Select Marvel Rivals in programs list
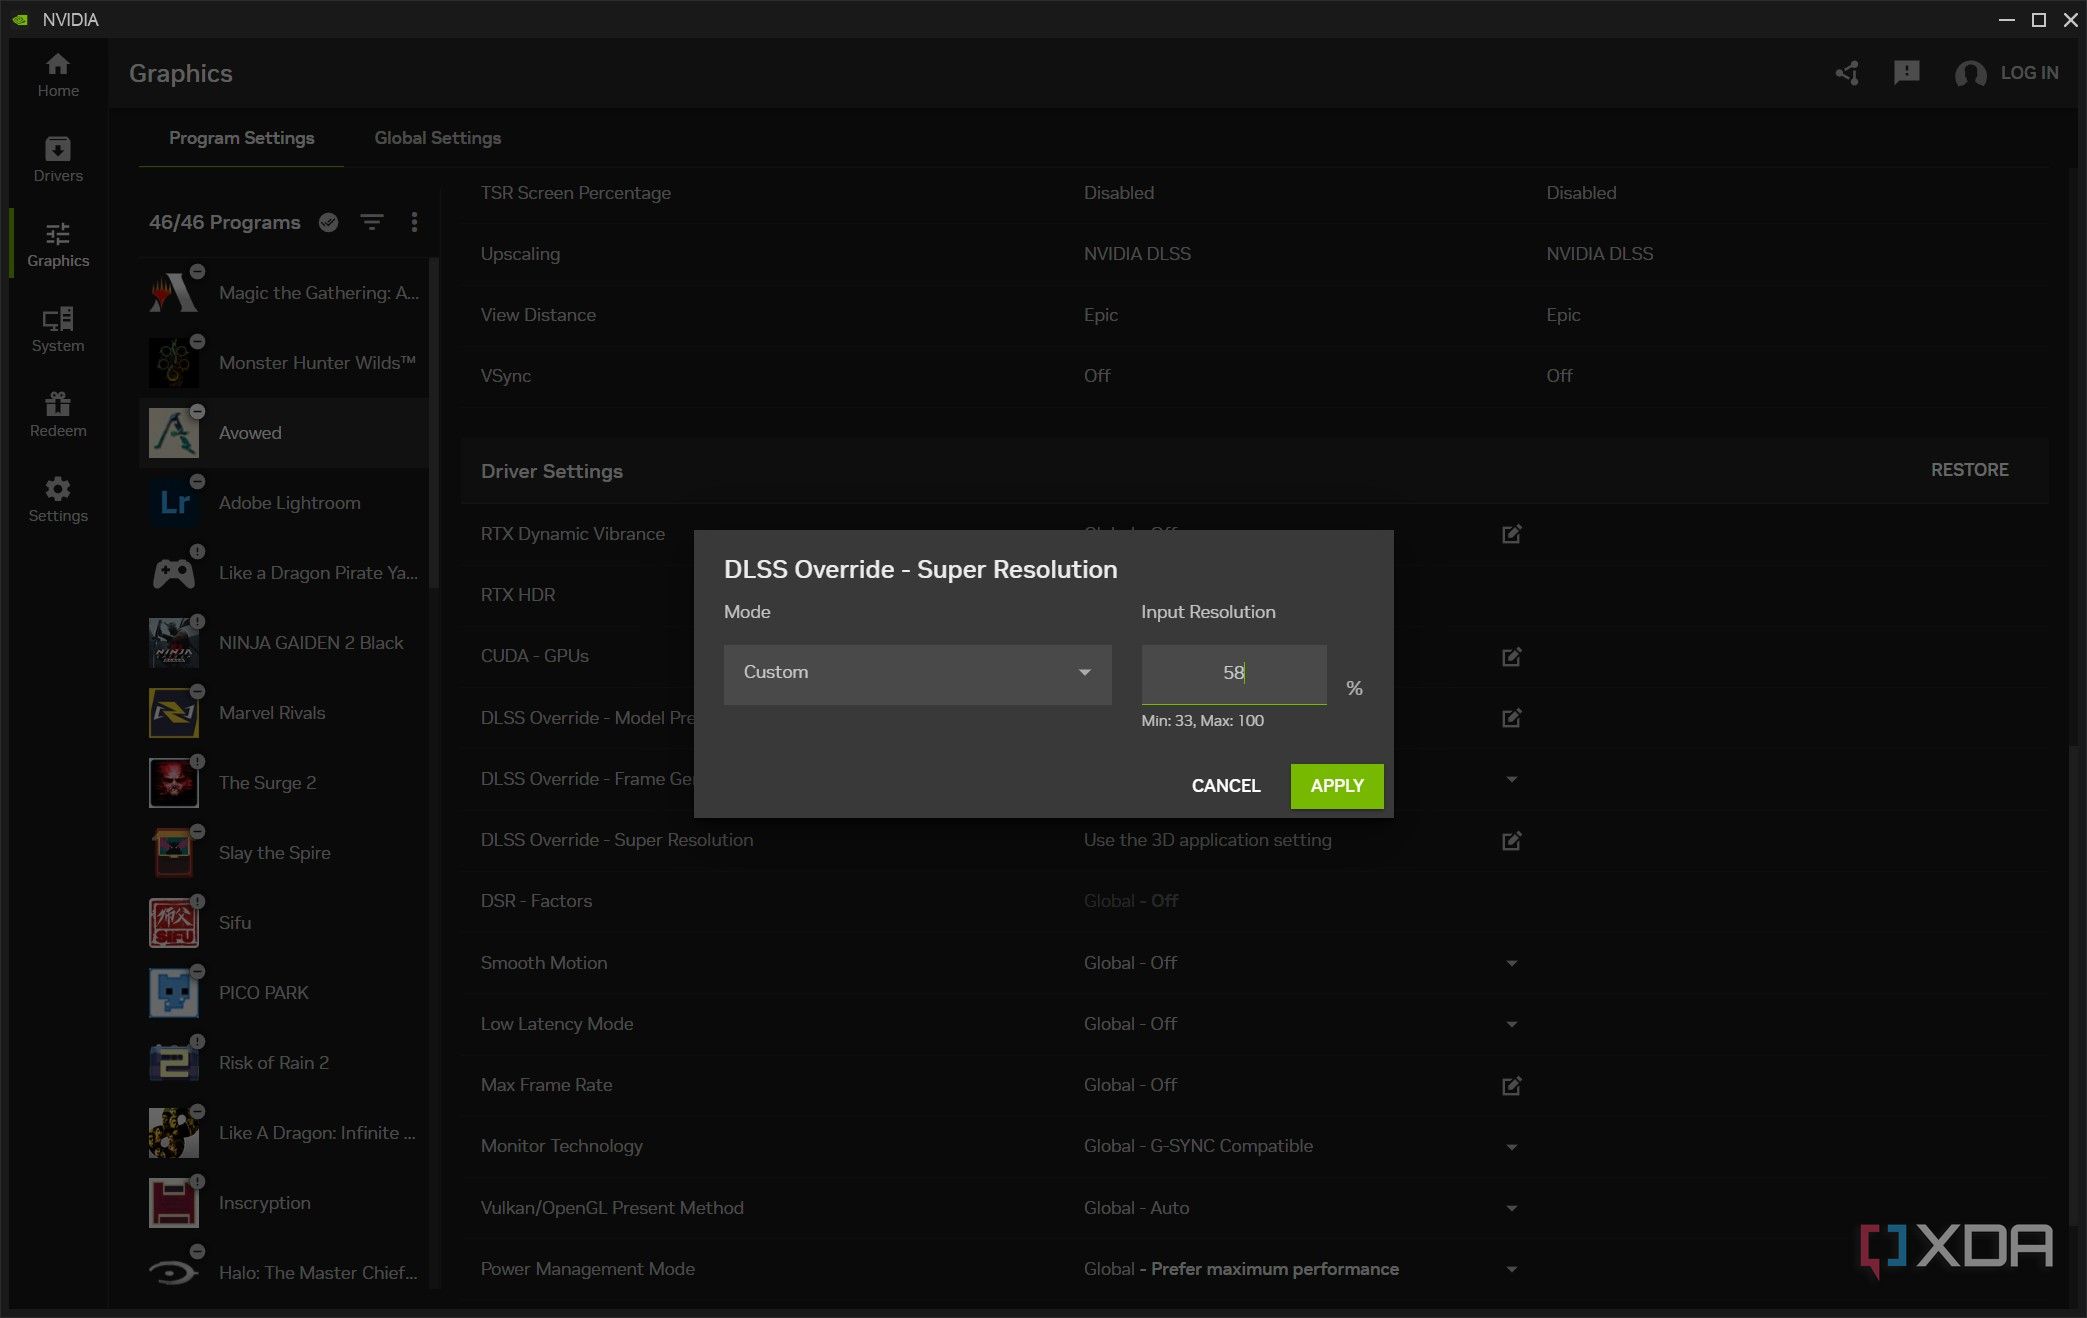 (x=284, y=713)
